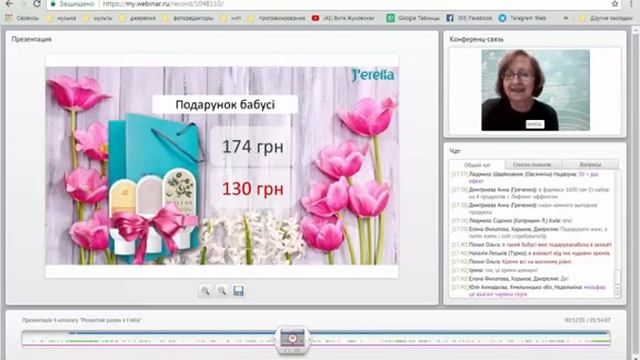
Task: Click the Конференц-связь panel title
Action: (476, 39)
